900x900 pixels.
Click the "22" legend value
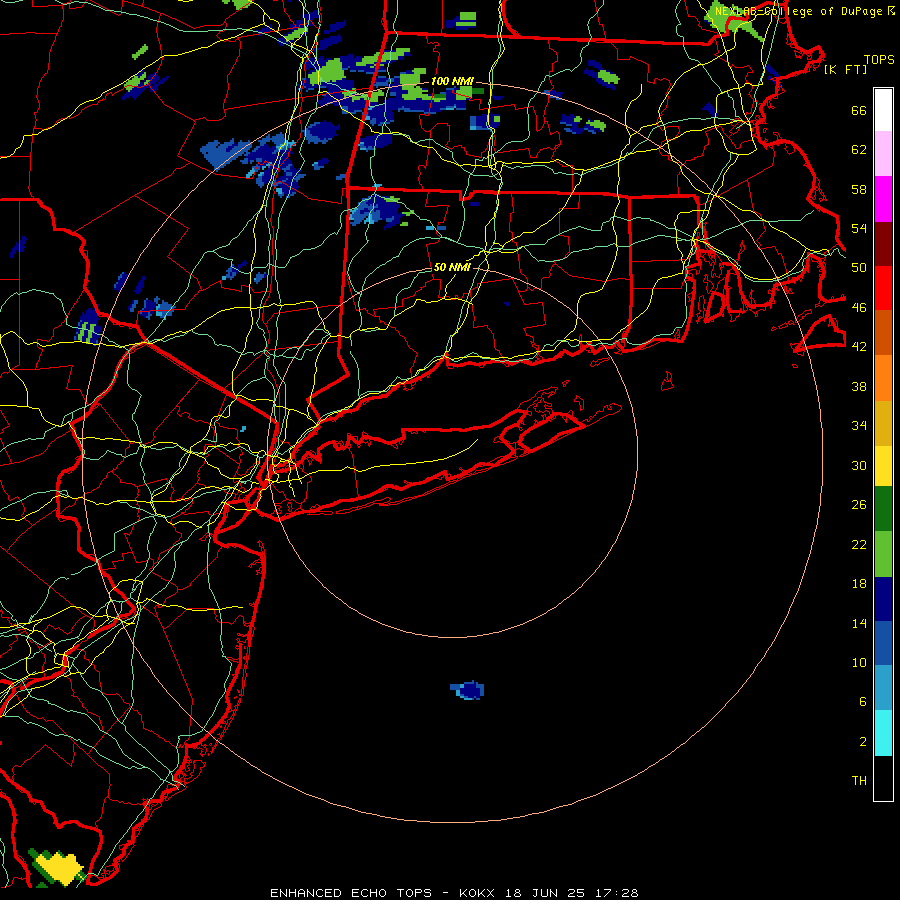coord(859,545)
